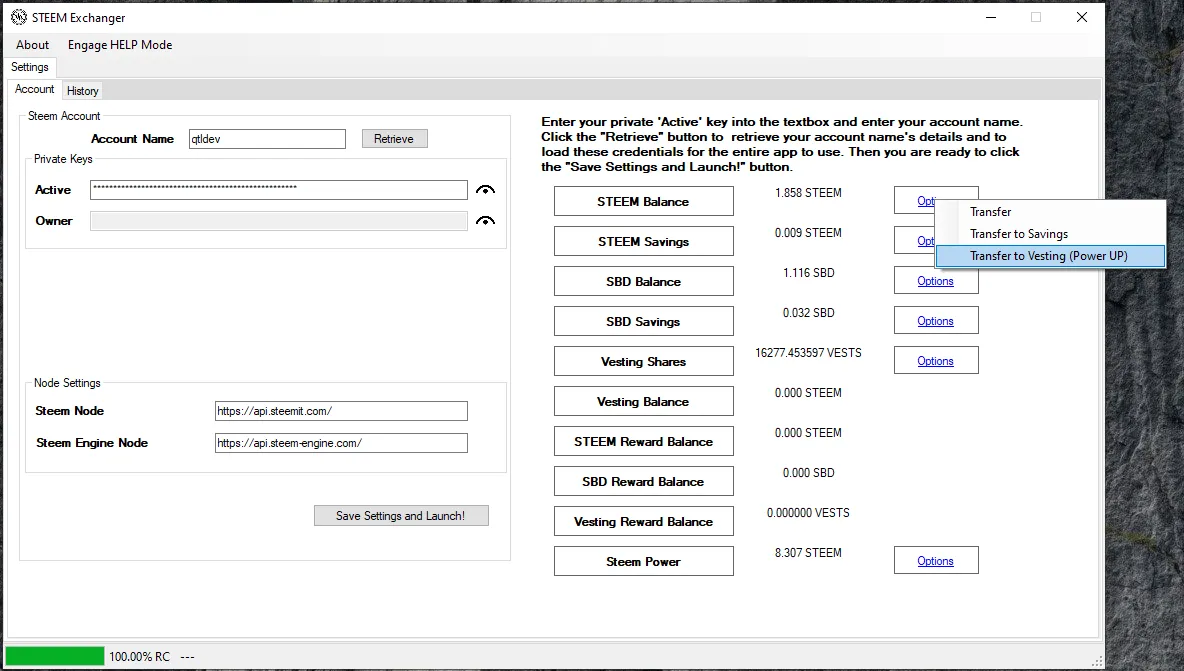Open Options link for SBD Savings
This screenshot has height=671, width=1184.
pos(936,321)
